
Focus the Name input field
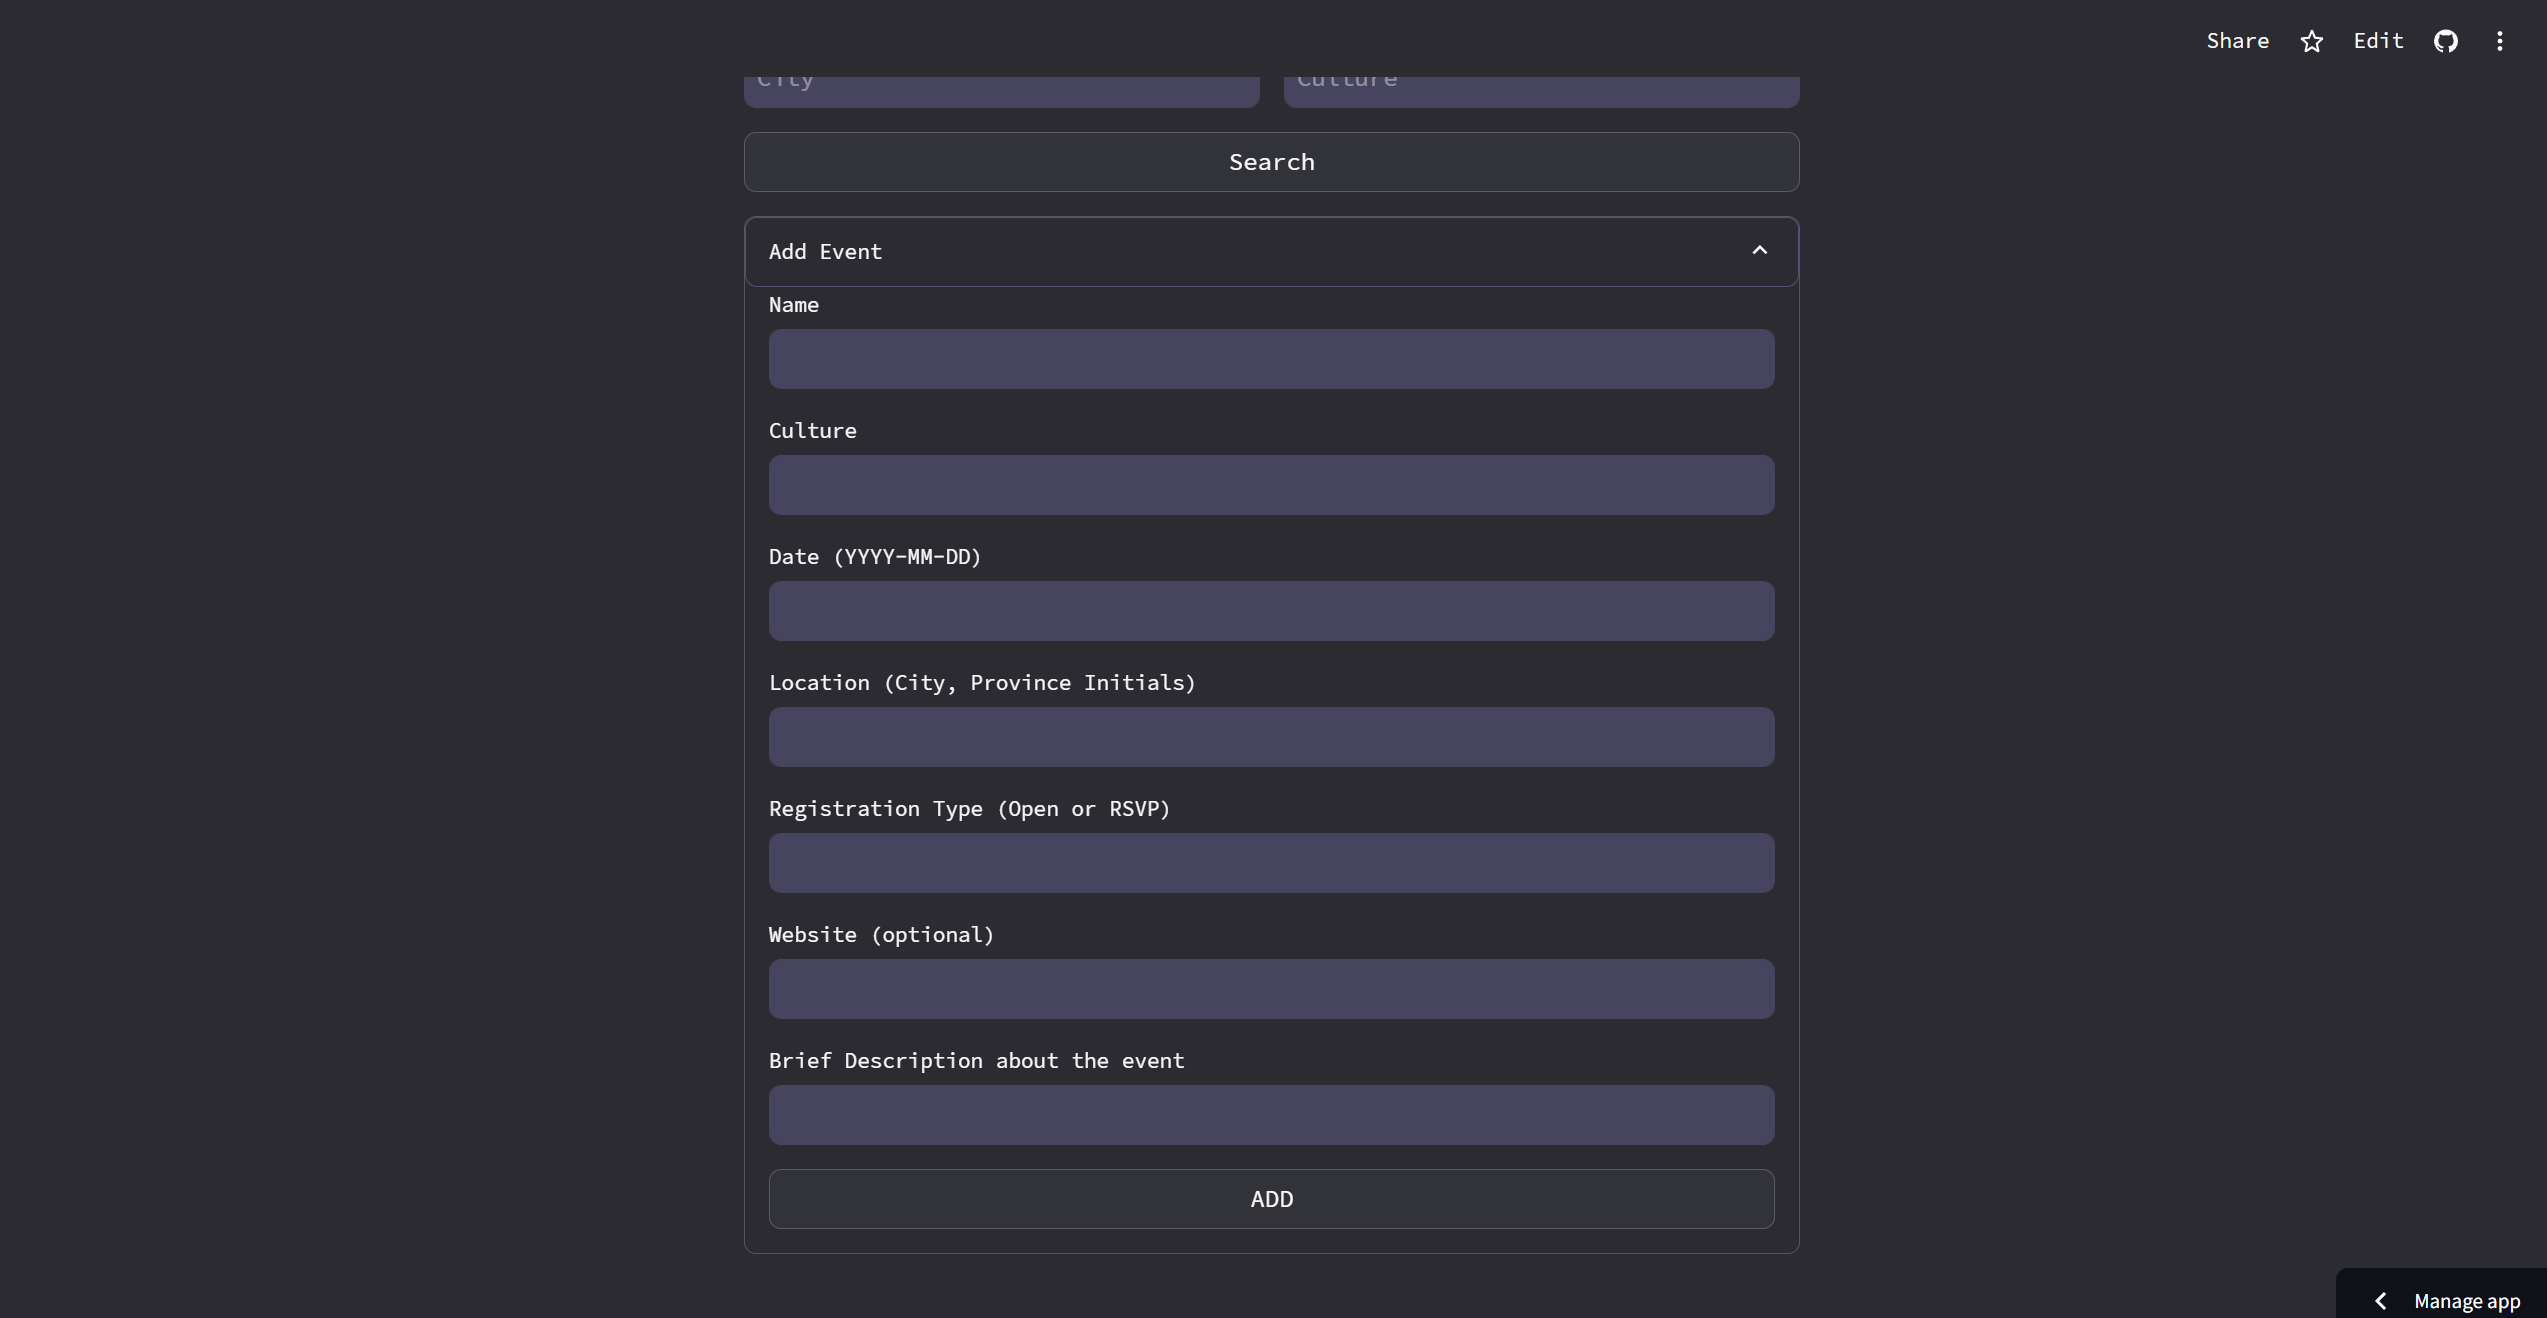pos(1271,359)
